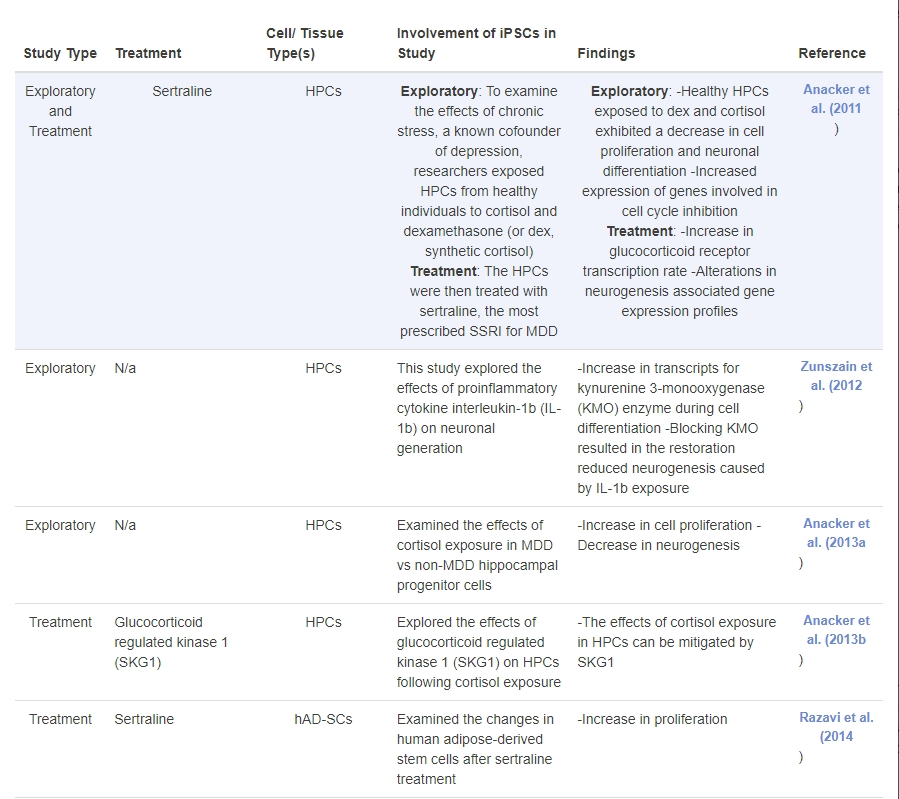The height and width of the screenshot is (799, 899).
Task: Click the KMO enzyme findings paragraph
Action: click(673, 428)
